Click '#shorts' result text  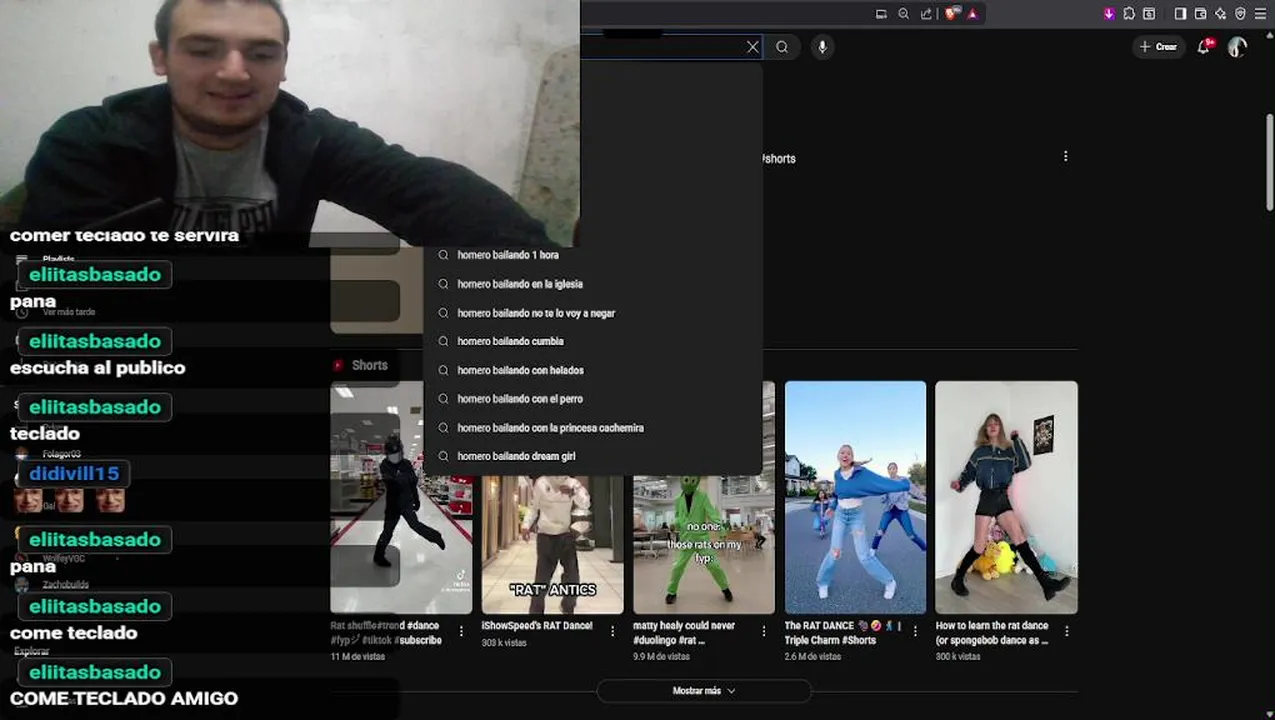[x=778, y=159]
